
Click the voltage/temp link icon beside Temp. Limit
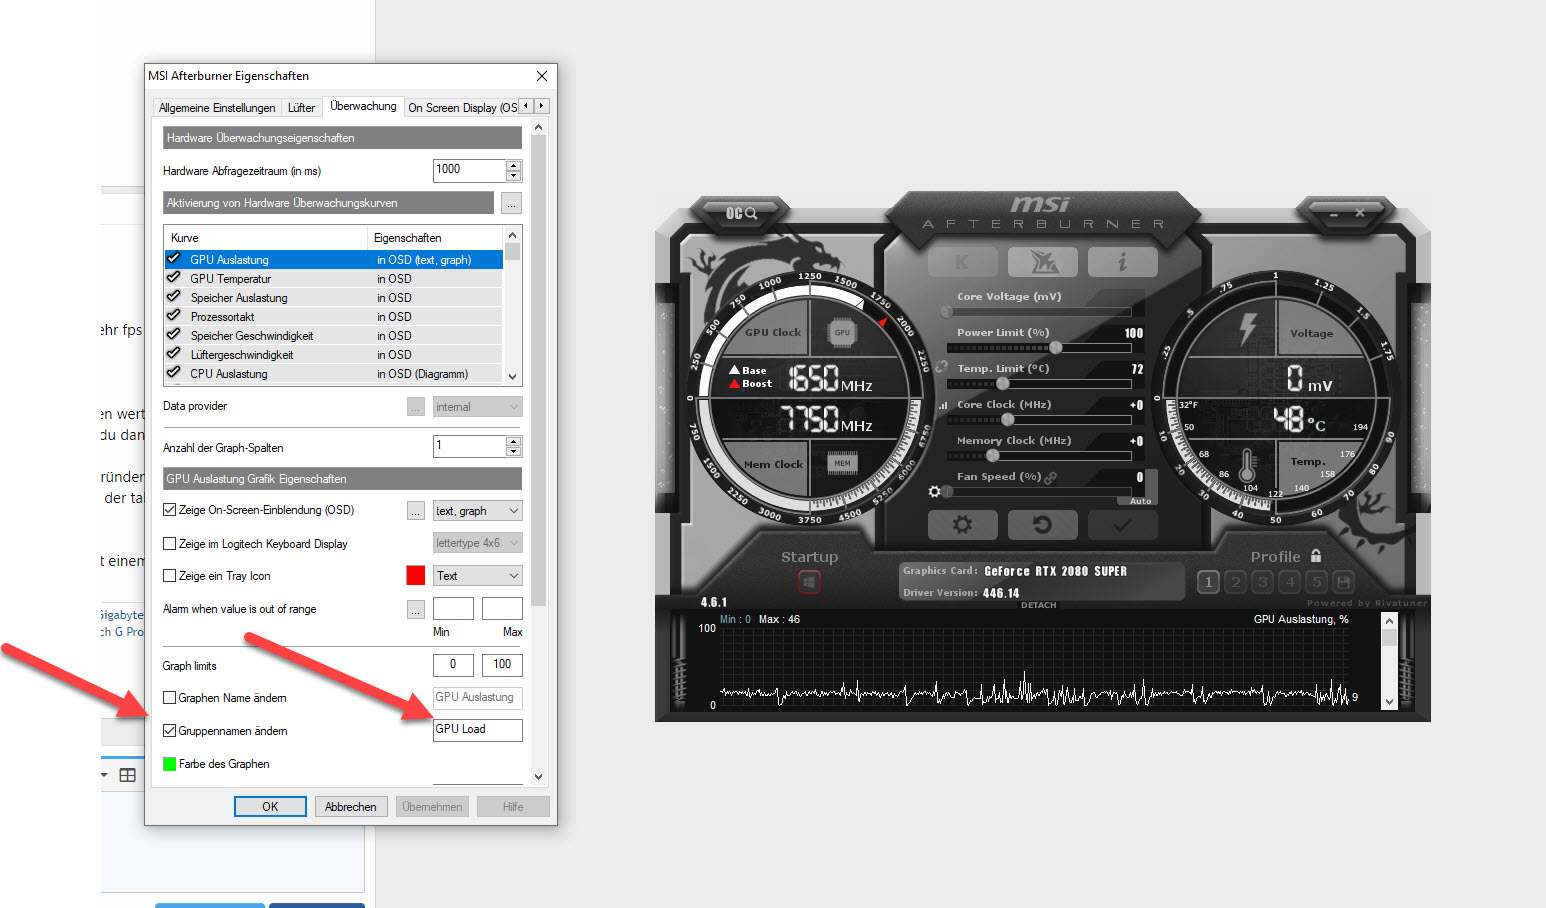941,368
